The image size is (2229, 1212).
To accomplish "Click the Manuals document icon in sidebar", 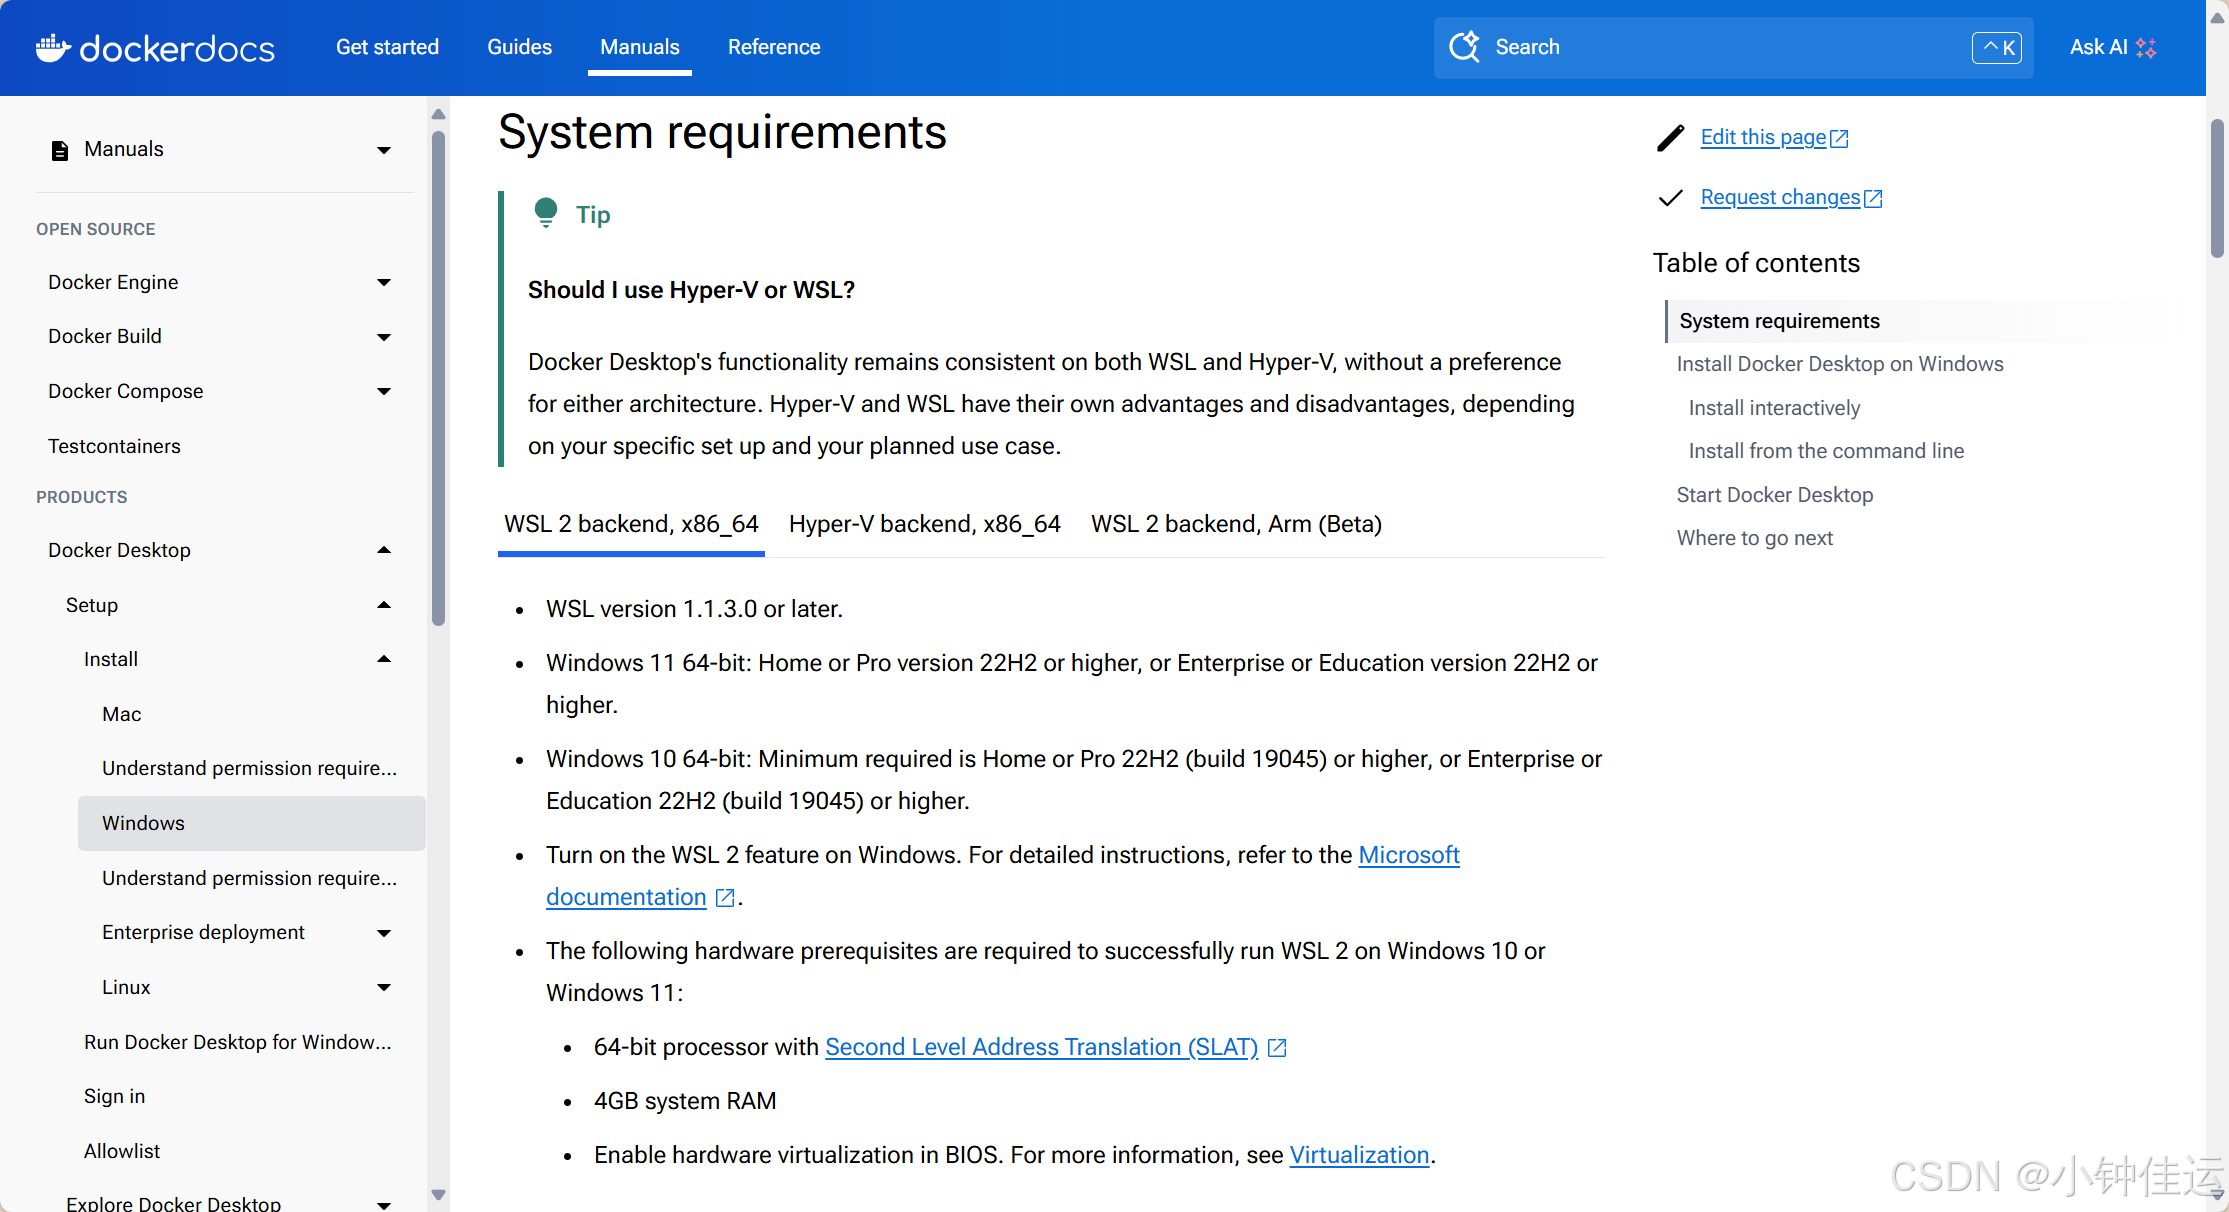I will point(60,150).
